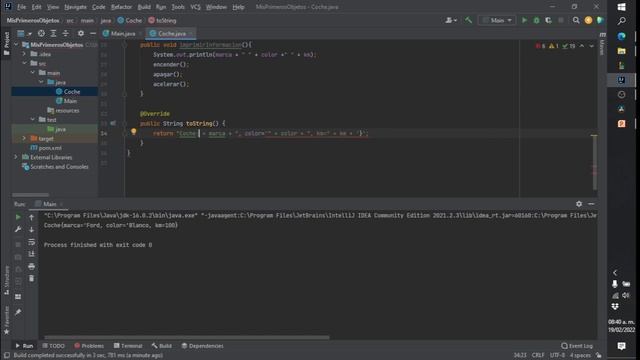Click the Run console horizontal scrollbar
Image resolution: width=640 pixels, height=360 pixels.
[x=187, y=338]
